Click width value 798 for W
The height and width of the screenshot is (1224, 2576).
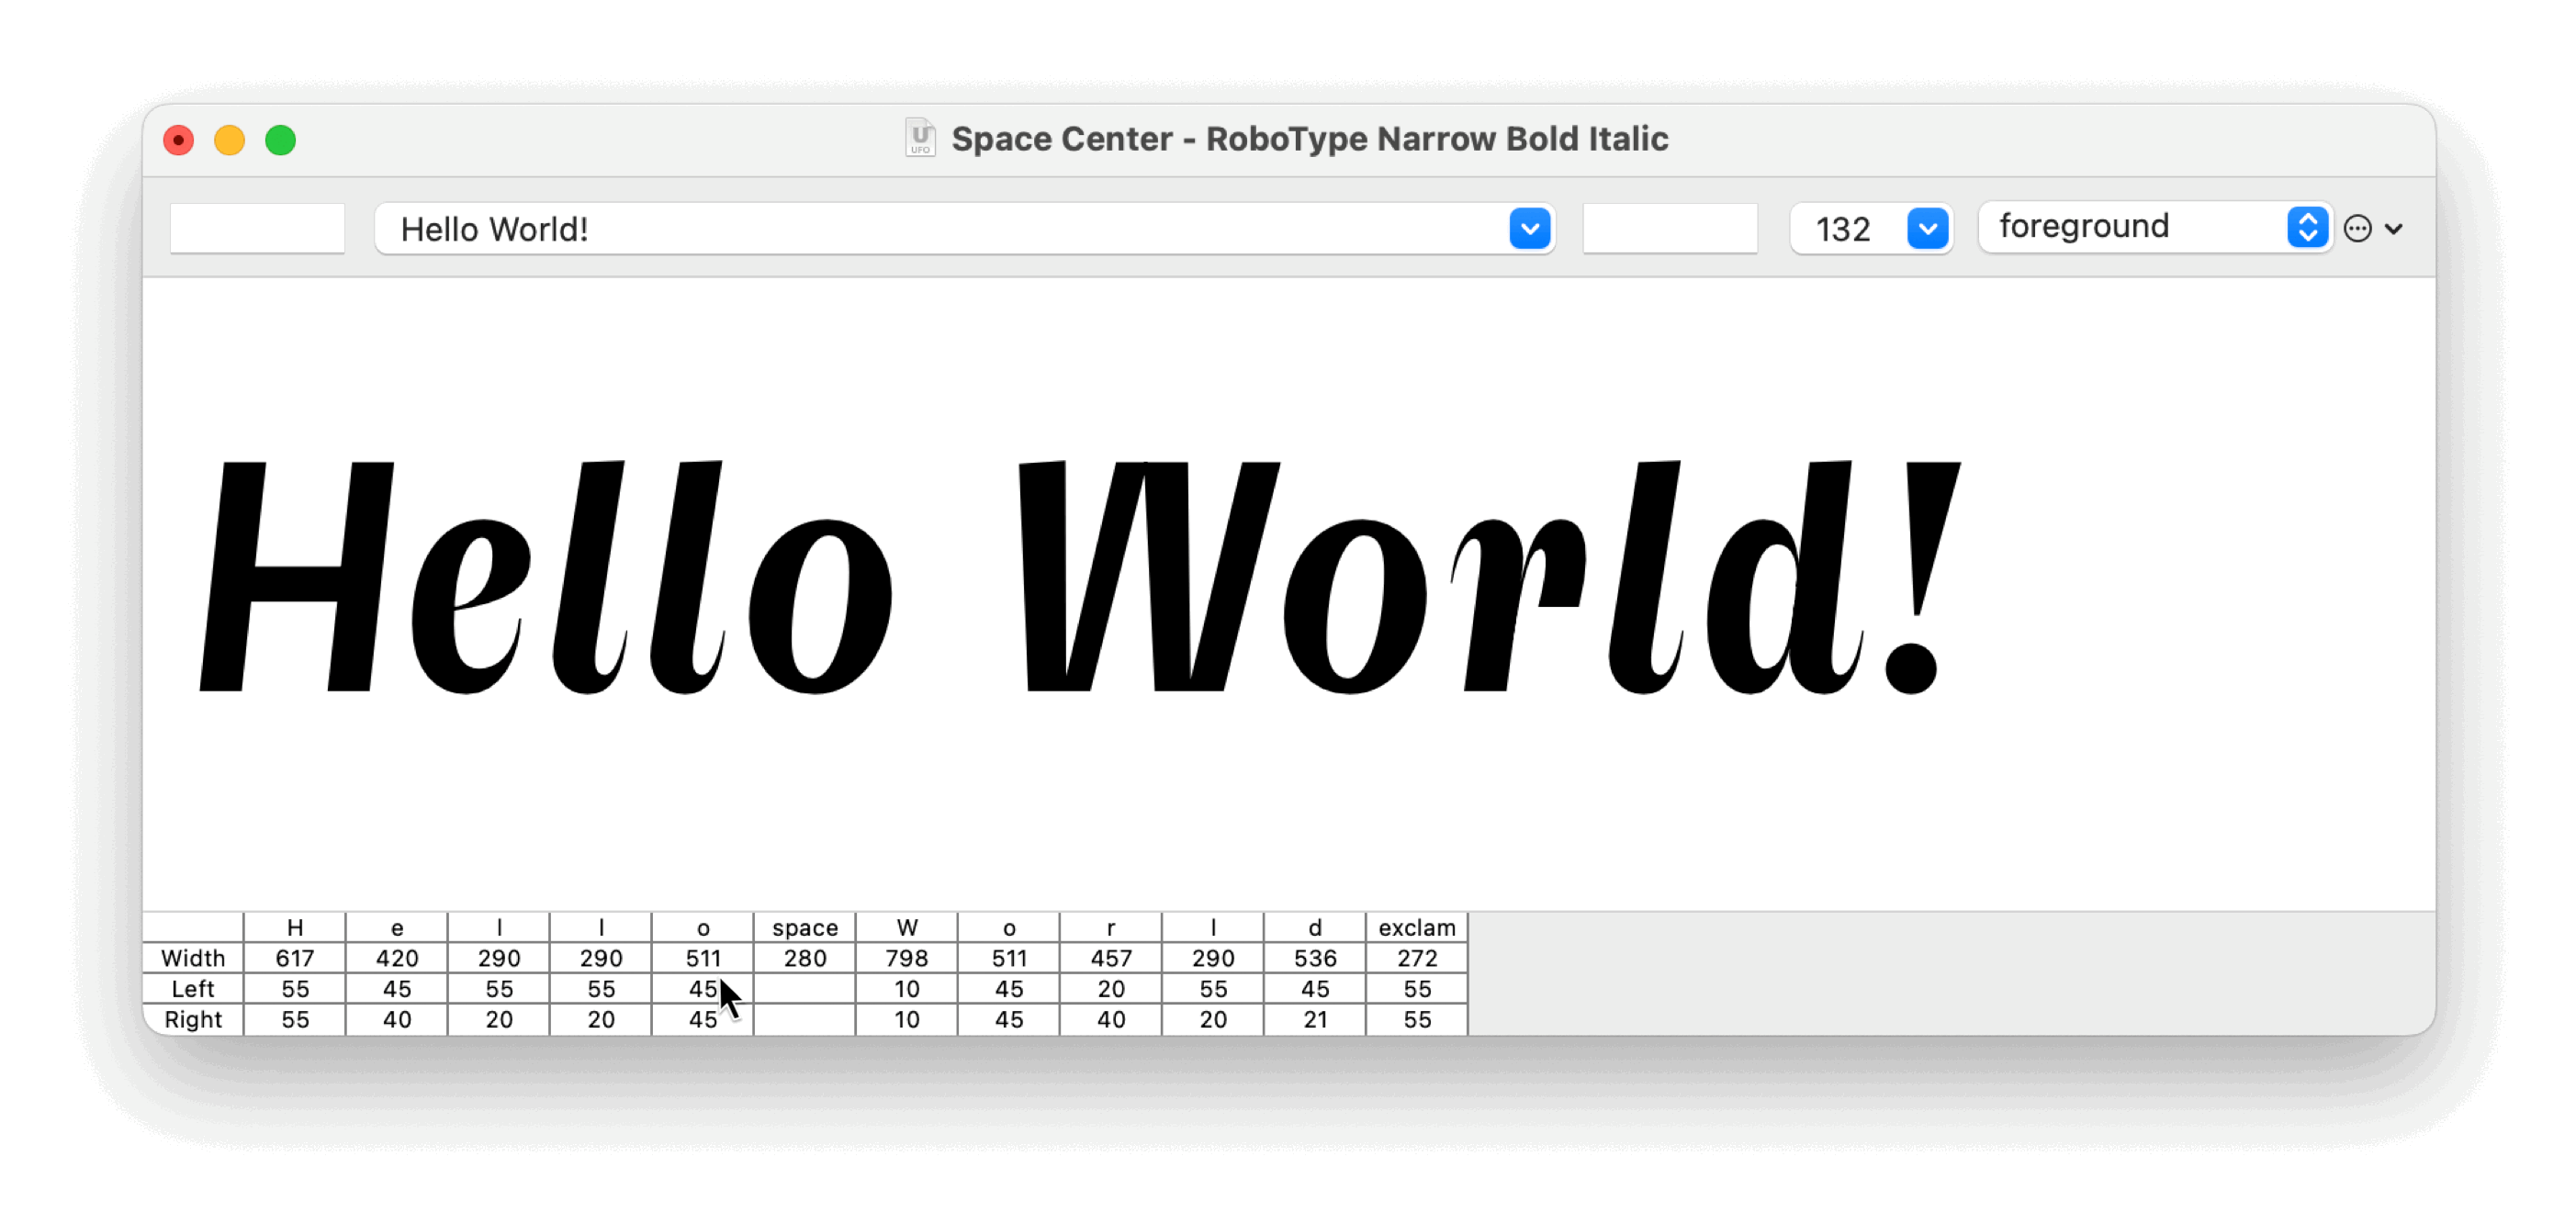[x=907, y=958]
